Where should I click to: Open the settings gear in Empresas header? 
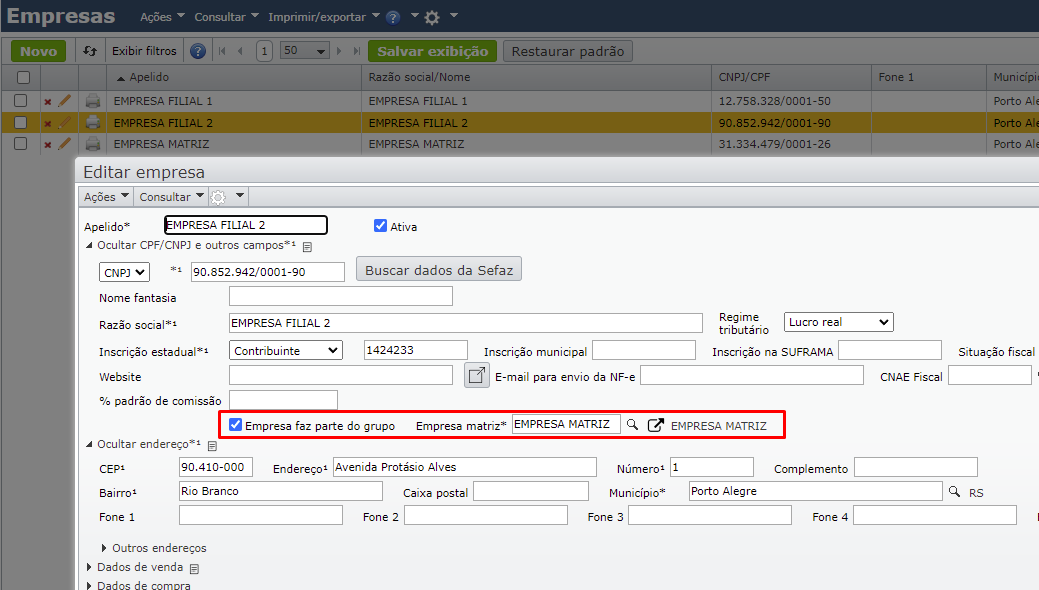pos(432,17)
